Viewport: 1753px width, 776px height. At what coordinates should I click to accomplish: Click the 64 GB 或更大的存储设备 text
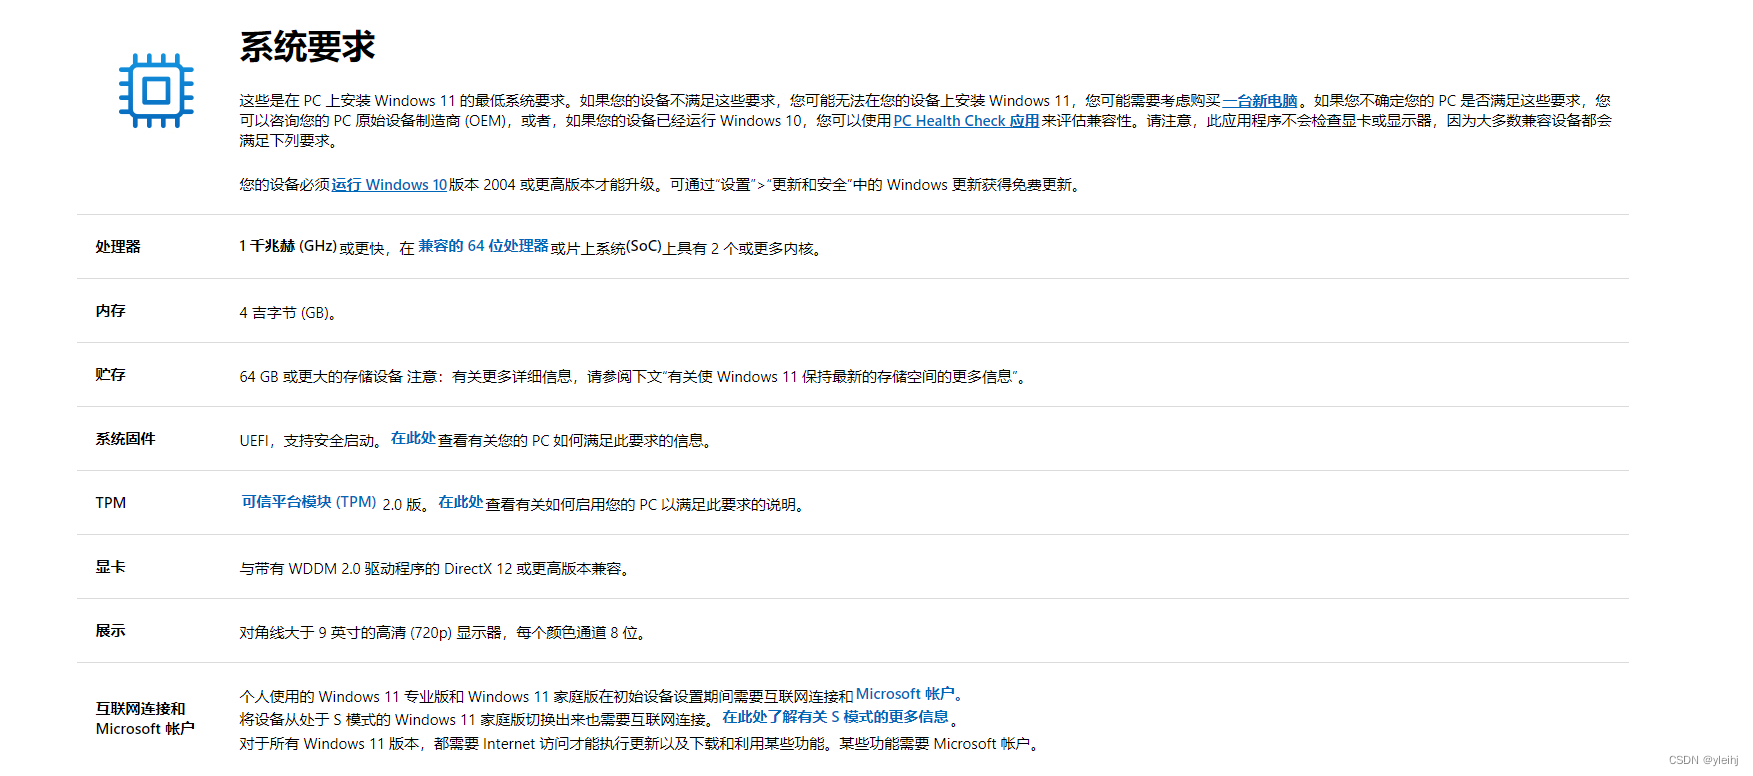coord(321,377)
